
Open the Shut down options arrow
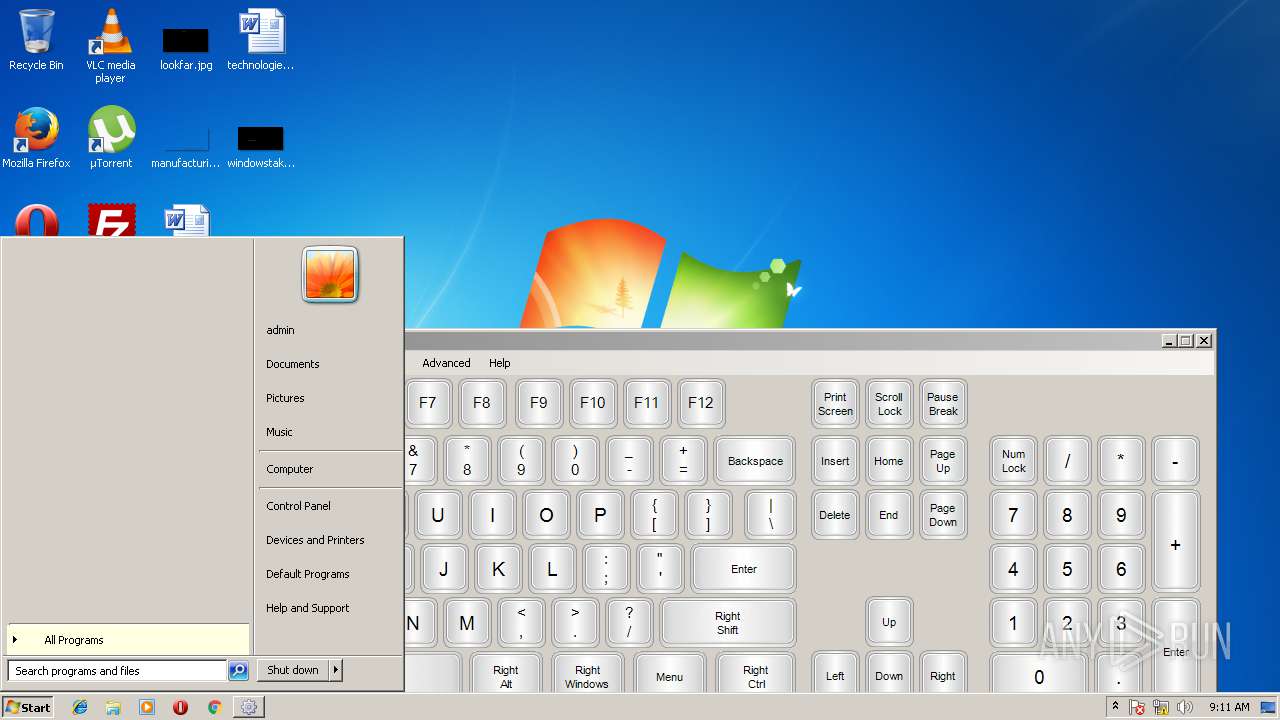pyautogui.click(x=336, y=670)
